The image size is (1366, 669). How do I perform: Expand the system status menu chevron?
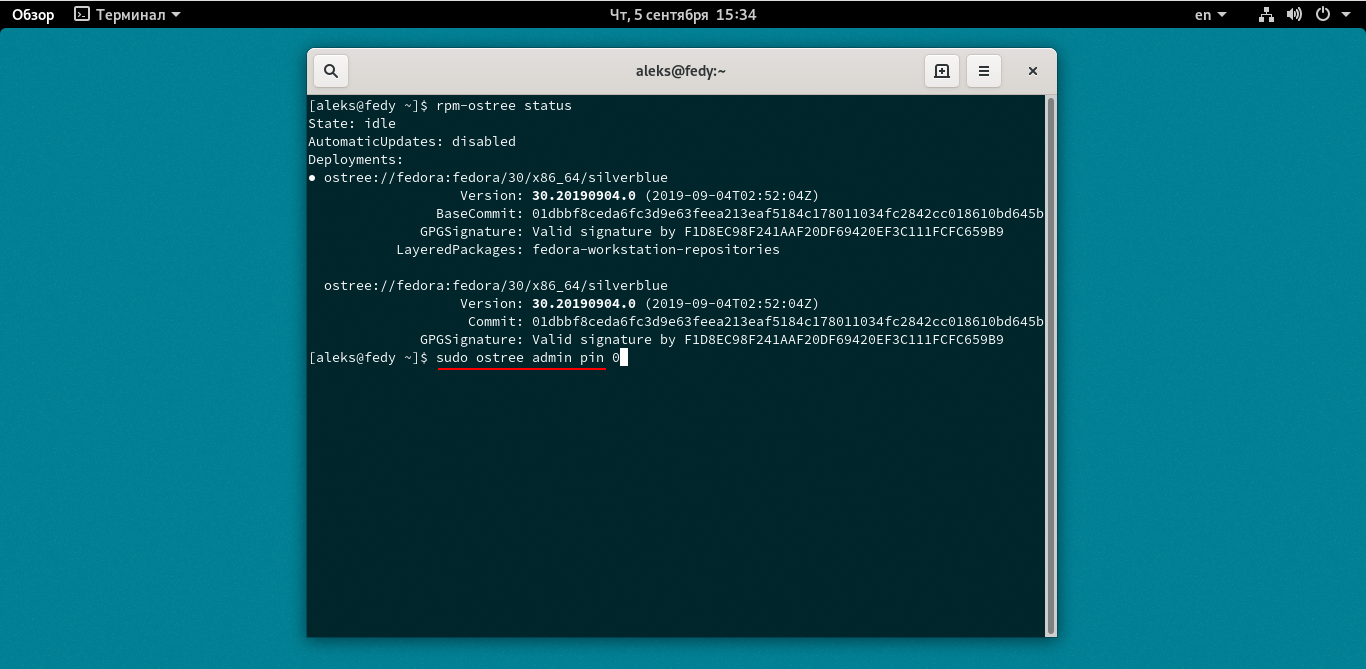pos(1346,14)
